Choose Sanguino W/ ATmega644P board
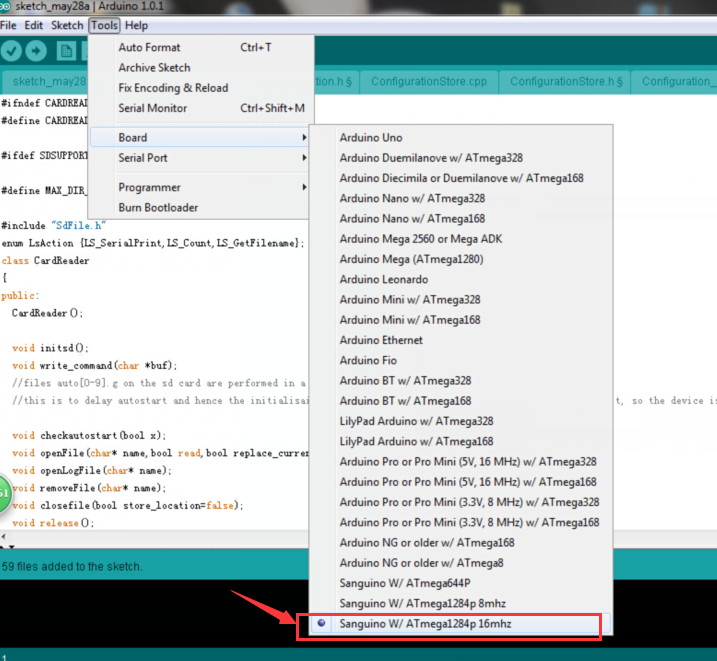The width and height of the screenshot is (717, 661). tap(405, 583)
